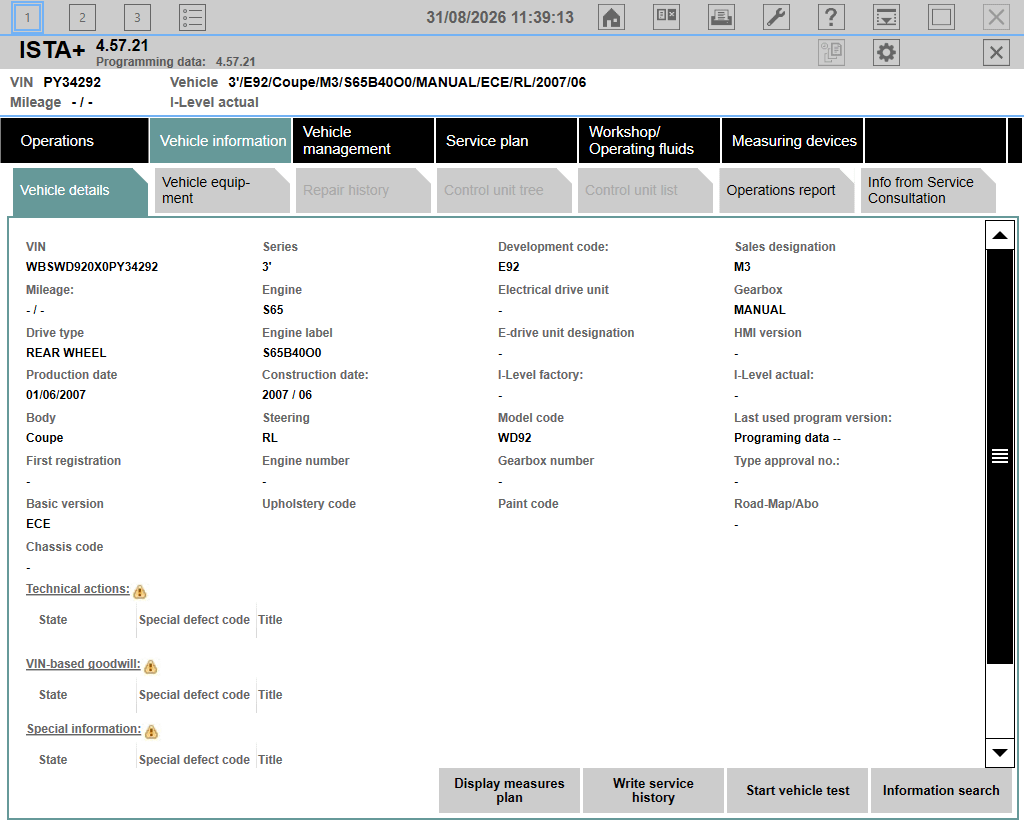Open Info from Service Consultation subtab
This screenshot has height=823, width=1024.
coord(928,191)
